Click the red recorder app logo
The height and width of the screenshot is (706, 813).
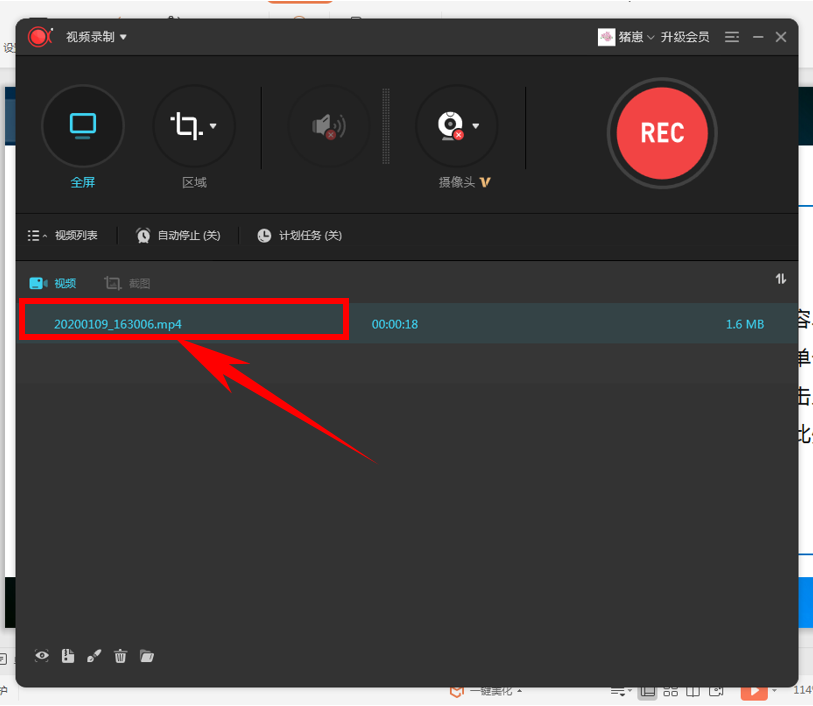click(x=40, y=37)
